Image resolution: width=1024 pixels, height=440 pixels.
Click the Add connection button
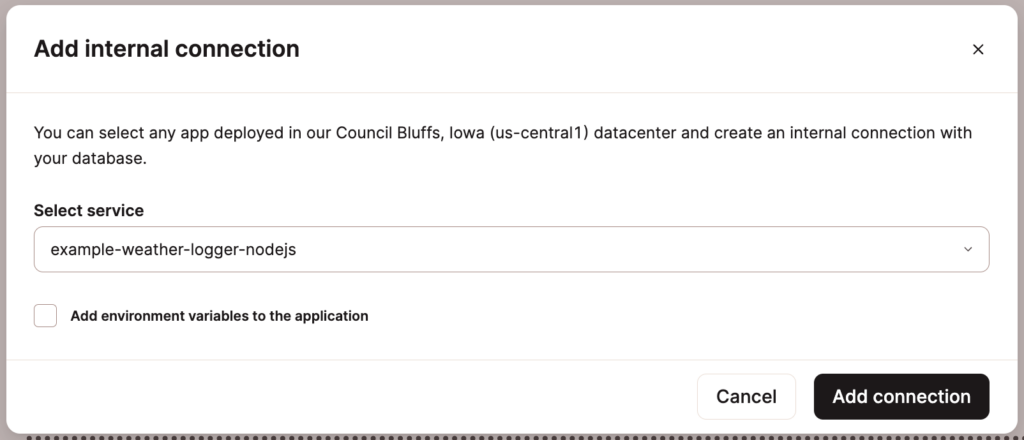point(901,397)
